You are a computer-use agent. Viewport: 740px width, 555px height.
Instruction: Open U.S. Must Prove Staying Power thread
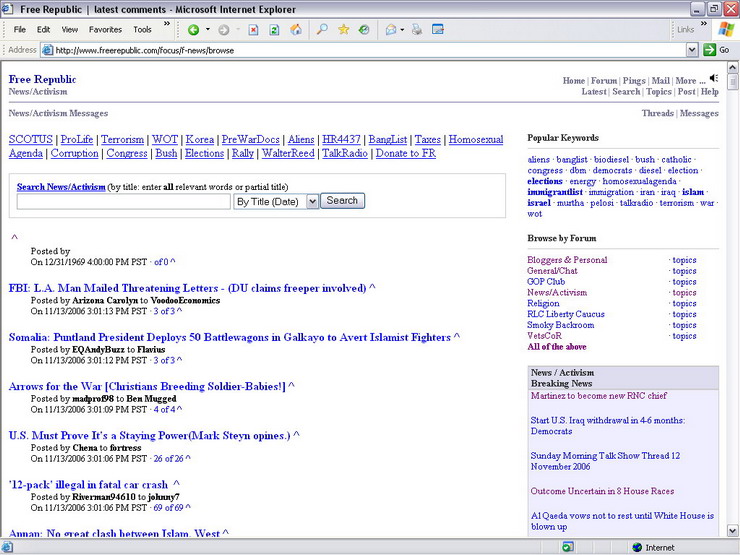coord(149,435)
